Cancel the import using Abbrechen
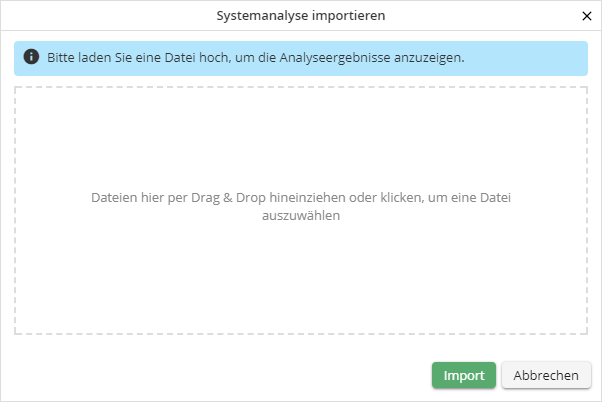The image size is (602, 402). pyautogui.click(x=546, y=375)
